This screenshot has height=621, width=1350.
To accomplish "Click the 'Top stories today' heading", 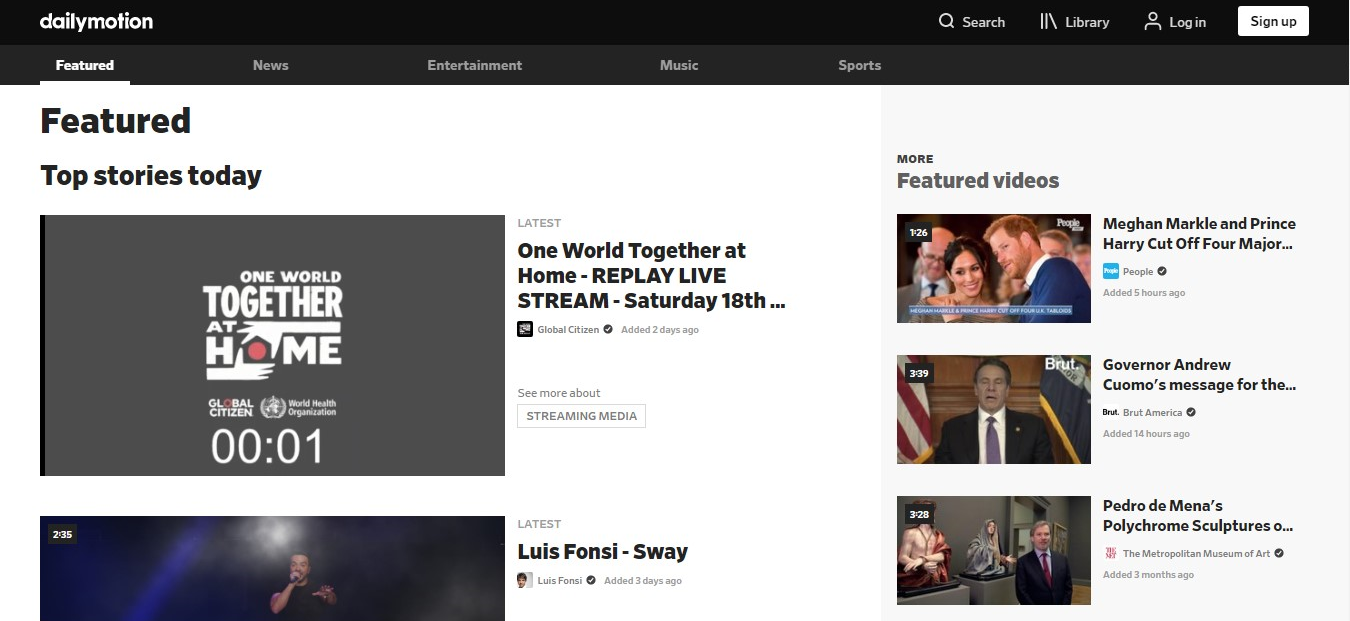I will [151, 176].
